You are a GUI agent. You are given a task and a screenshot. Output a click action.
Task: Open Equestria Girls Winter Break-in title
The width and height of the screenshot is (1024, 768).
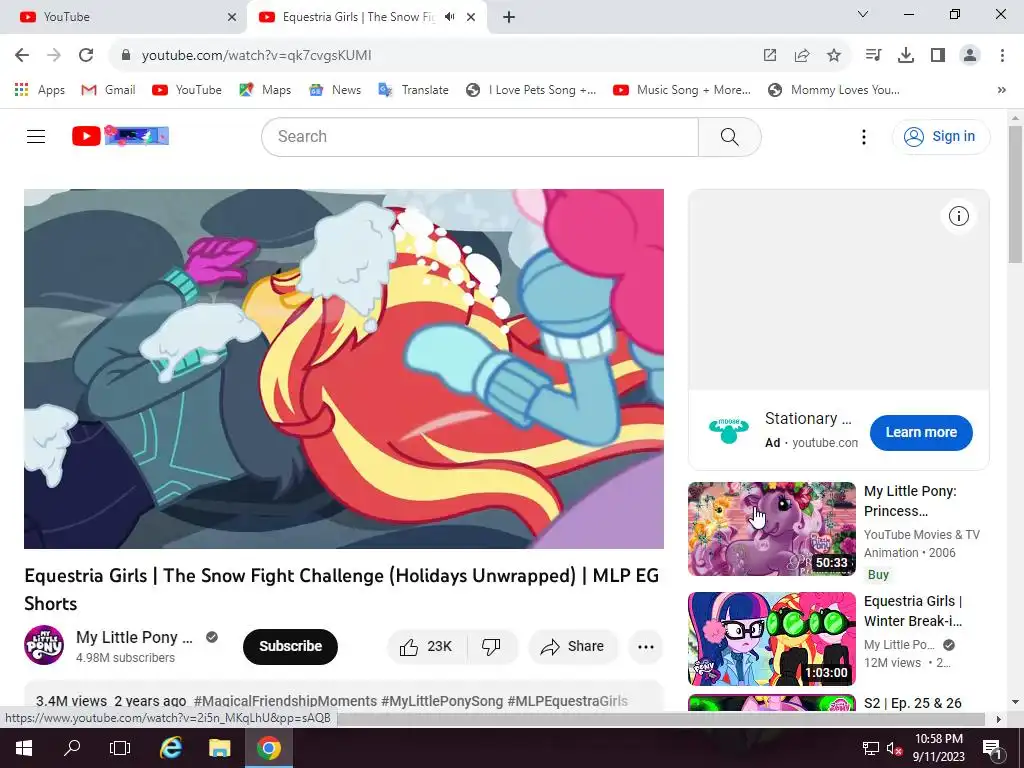[913, 611]
